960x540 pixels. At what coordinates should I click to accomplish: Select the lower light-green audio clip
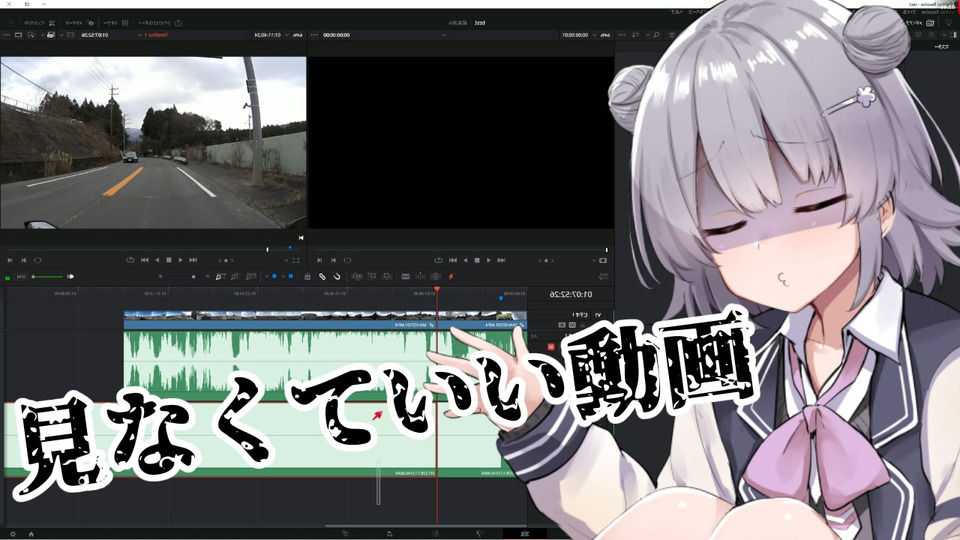[252, 438]
